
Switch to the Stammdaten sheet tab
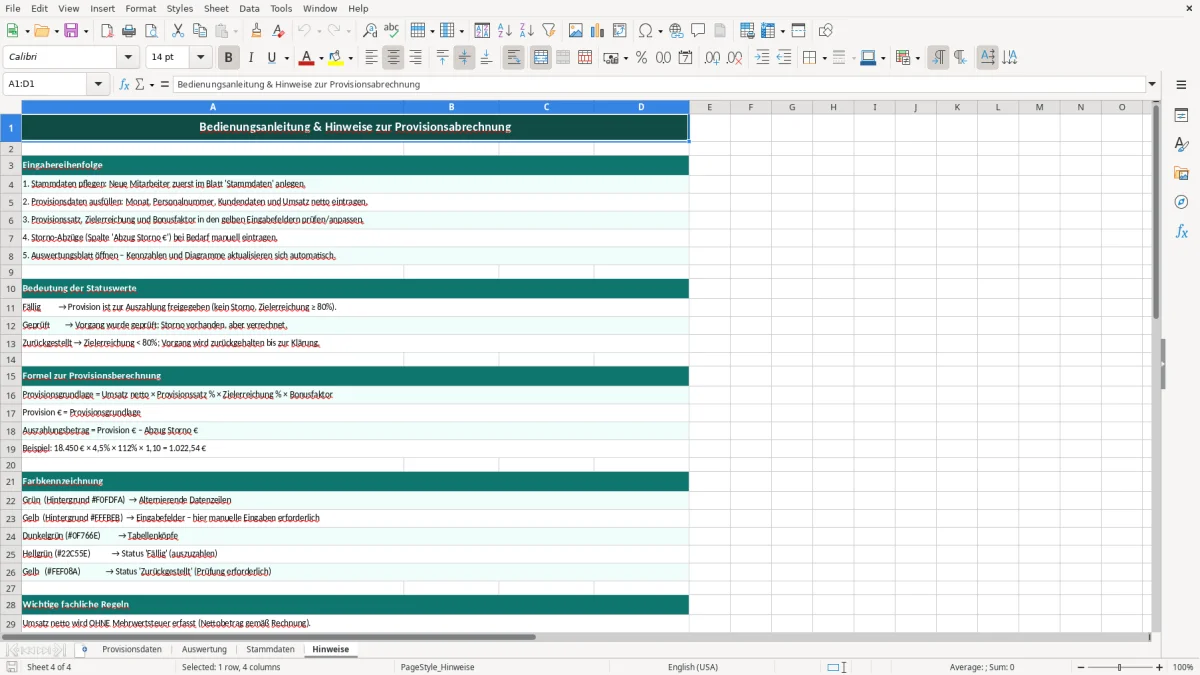[270, 649]
